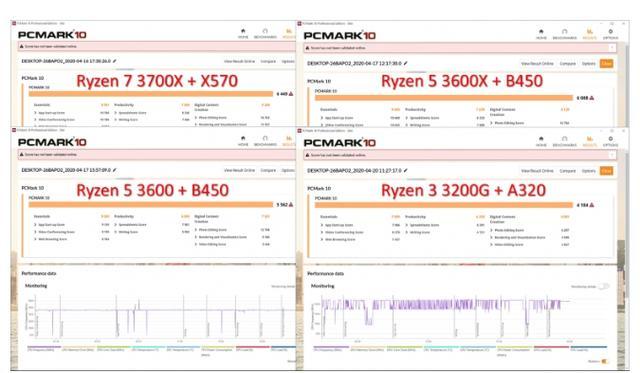
Task: Click View Result Online in Ryzen 7 3700X window
Action: click(240, 61)
